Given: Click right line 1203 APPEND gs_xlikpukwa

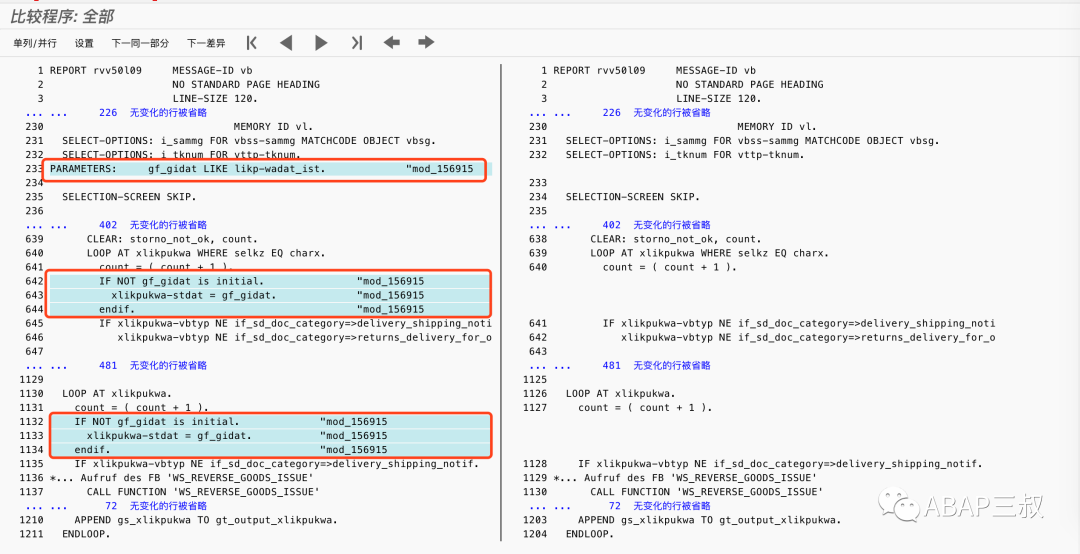Looking at the screenshot, I should (x=709, y=520).
